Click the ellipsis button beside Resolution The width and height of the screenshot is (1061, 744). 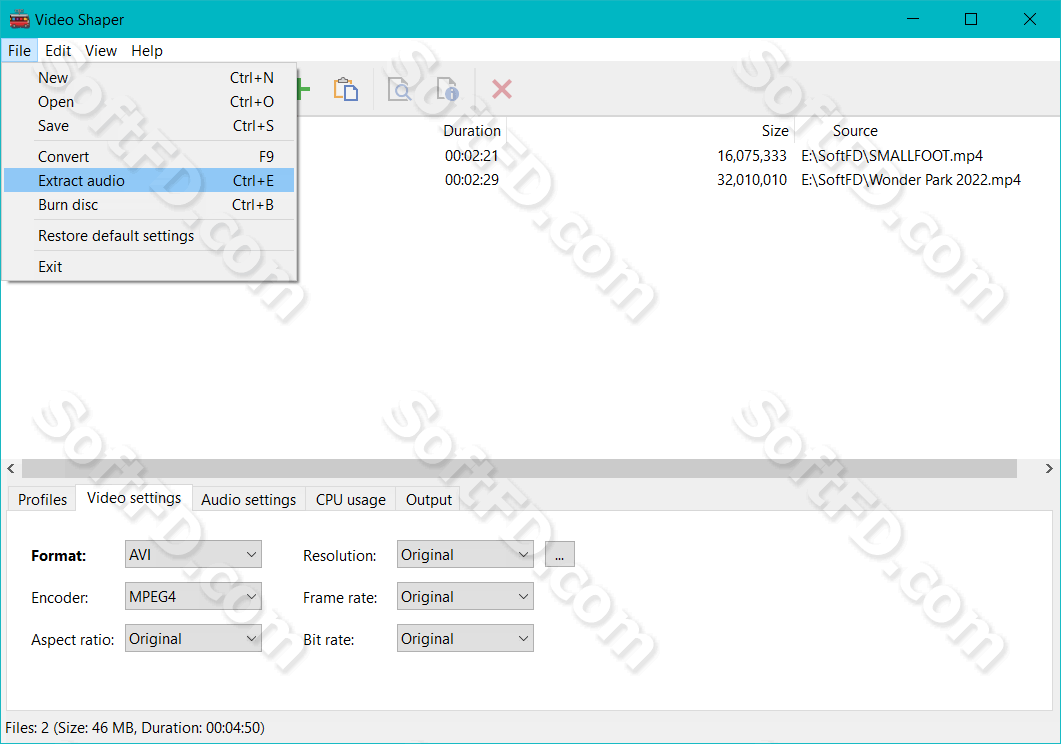[560, 555]
